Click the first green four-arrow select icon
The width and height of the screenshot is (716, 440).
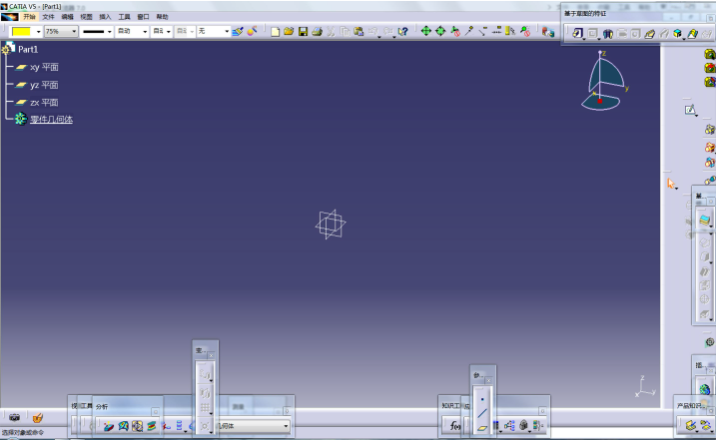pyautogui.click(x=426, y=31)
